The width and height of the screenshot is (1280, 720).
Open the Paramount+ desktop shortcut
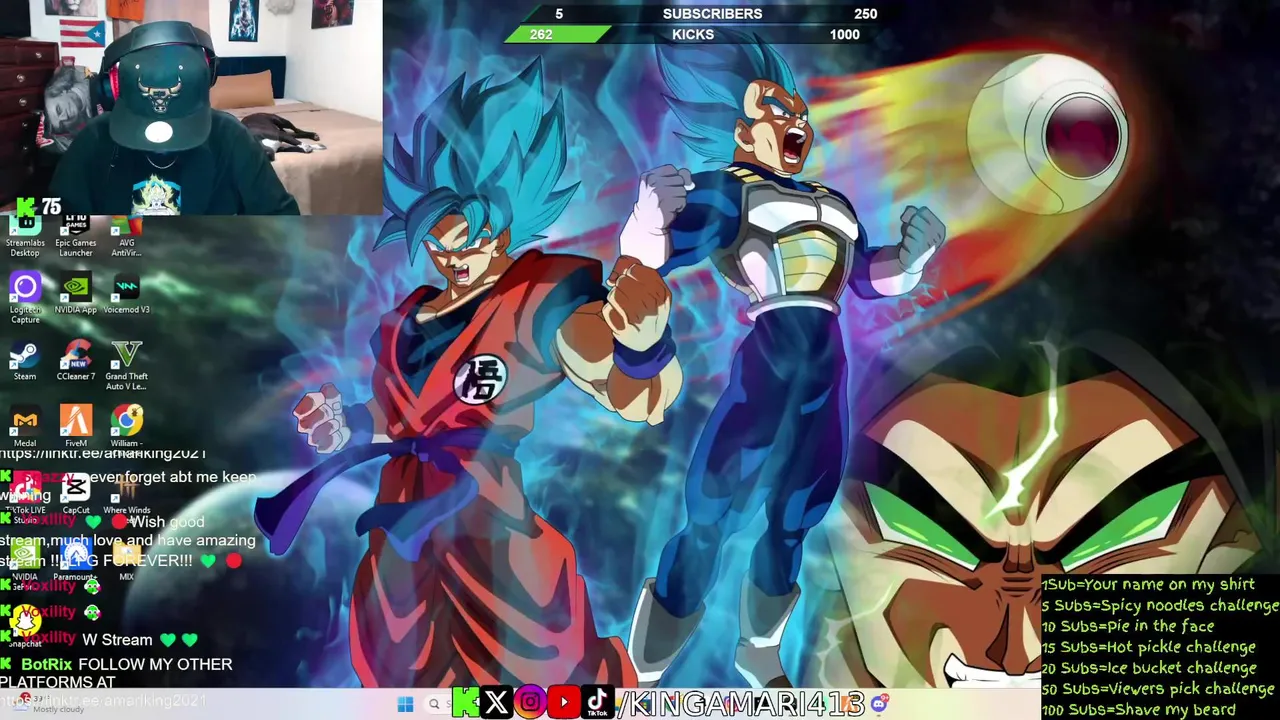(76, 562)
